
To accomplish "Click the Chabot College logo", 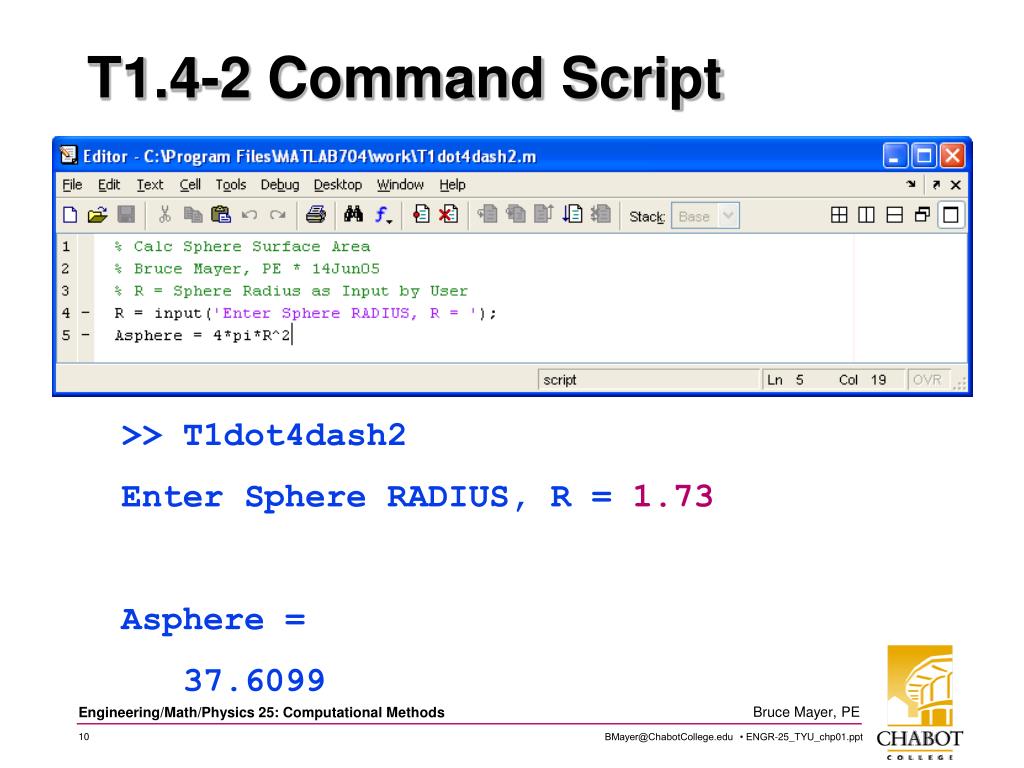I will pyautogui.click(x=920, y=703).
